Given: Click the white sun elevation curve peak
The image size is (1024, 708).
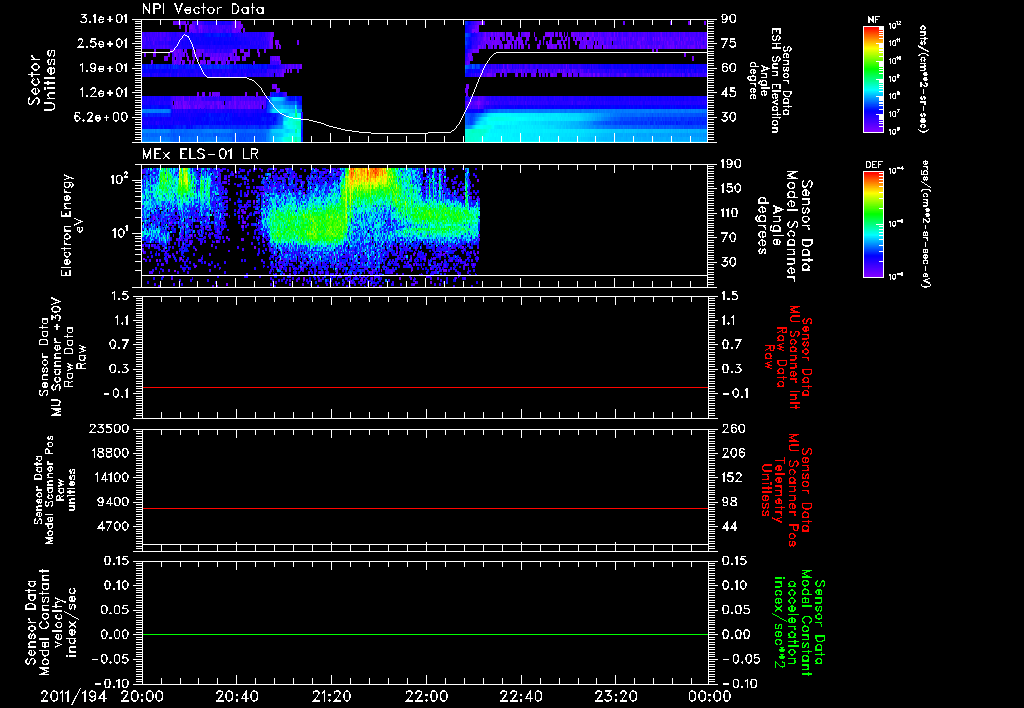Looking at the screenshot, I should 186,35.
